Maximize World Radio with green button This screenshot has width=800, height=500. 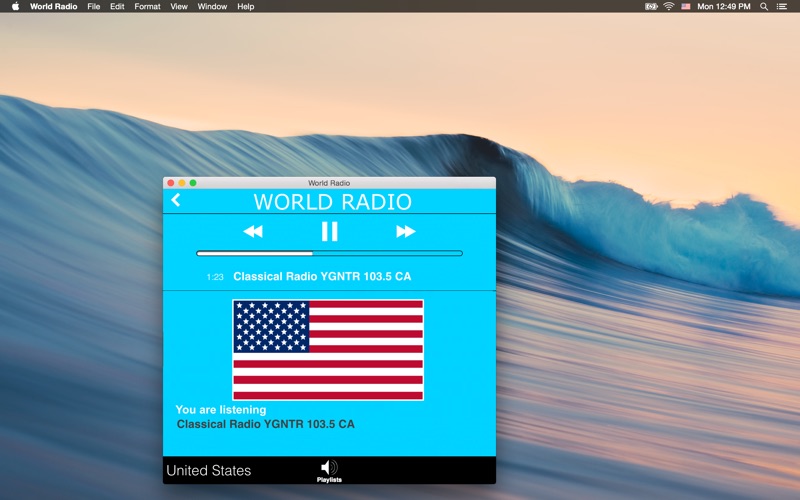(x=193, y=183)
